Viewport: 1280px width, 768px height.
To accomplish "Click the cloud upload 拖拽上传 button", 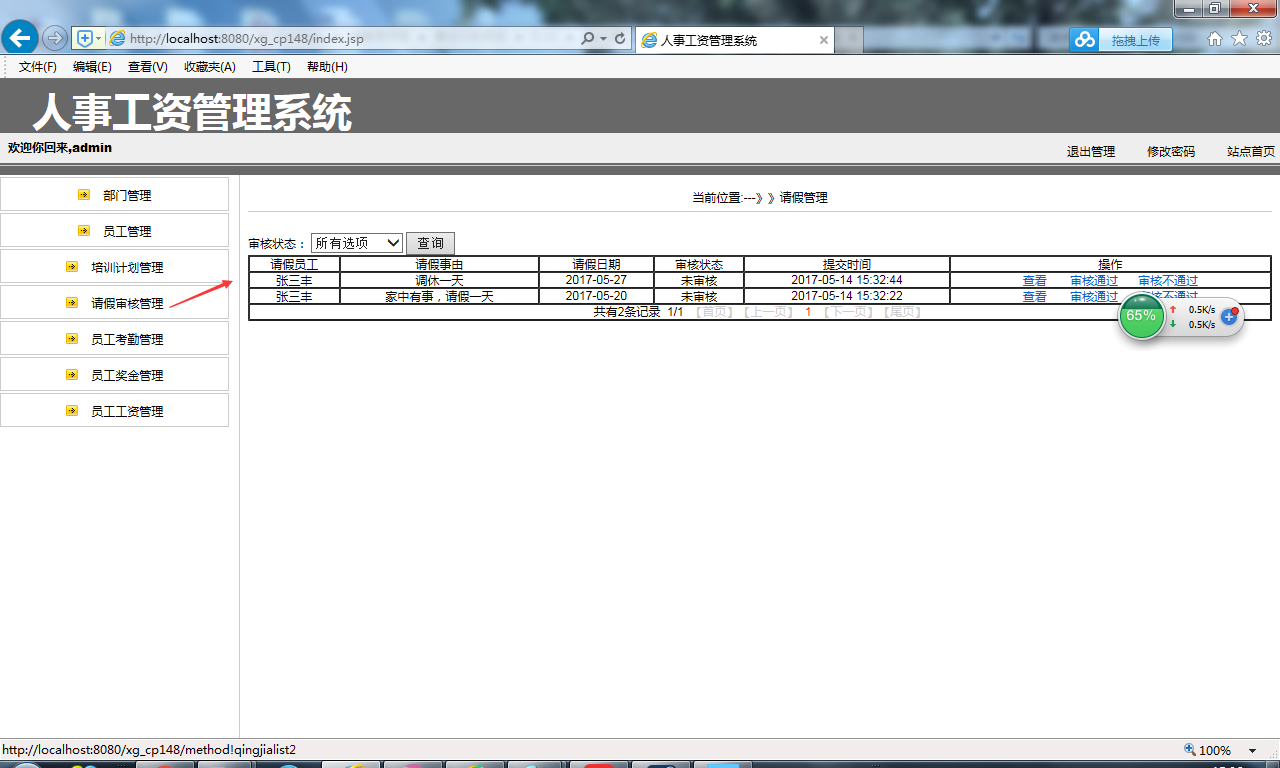I will tap(1121, 40).
